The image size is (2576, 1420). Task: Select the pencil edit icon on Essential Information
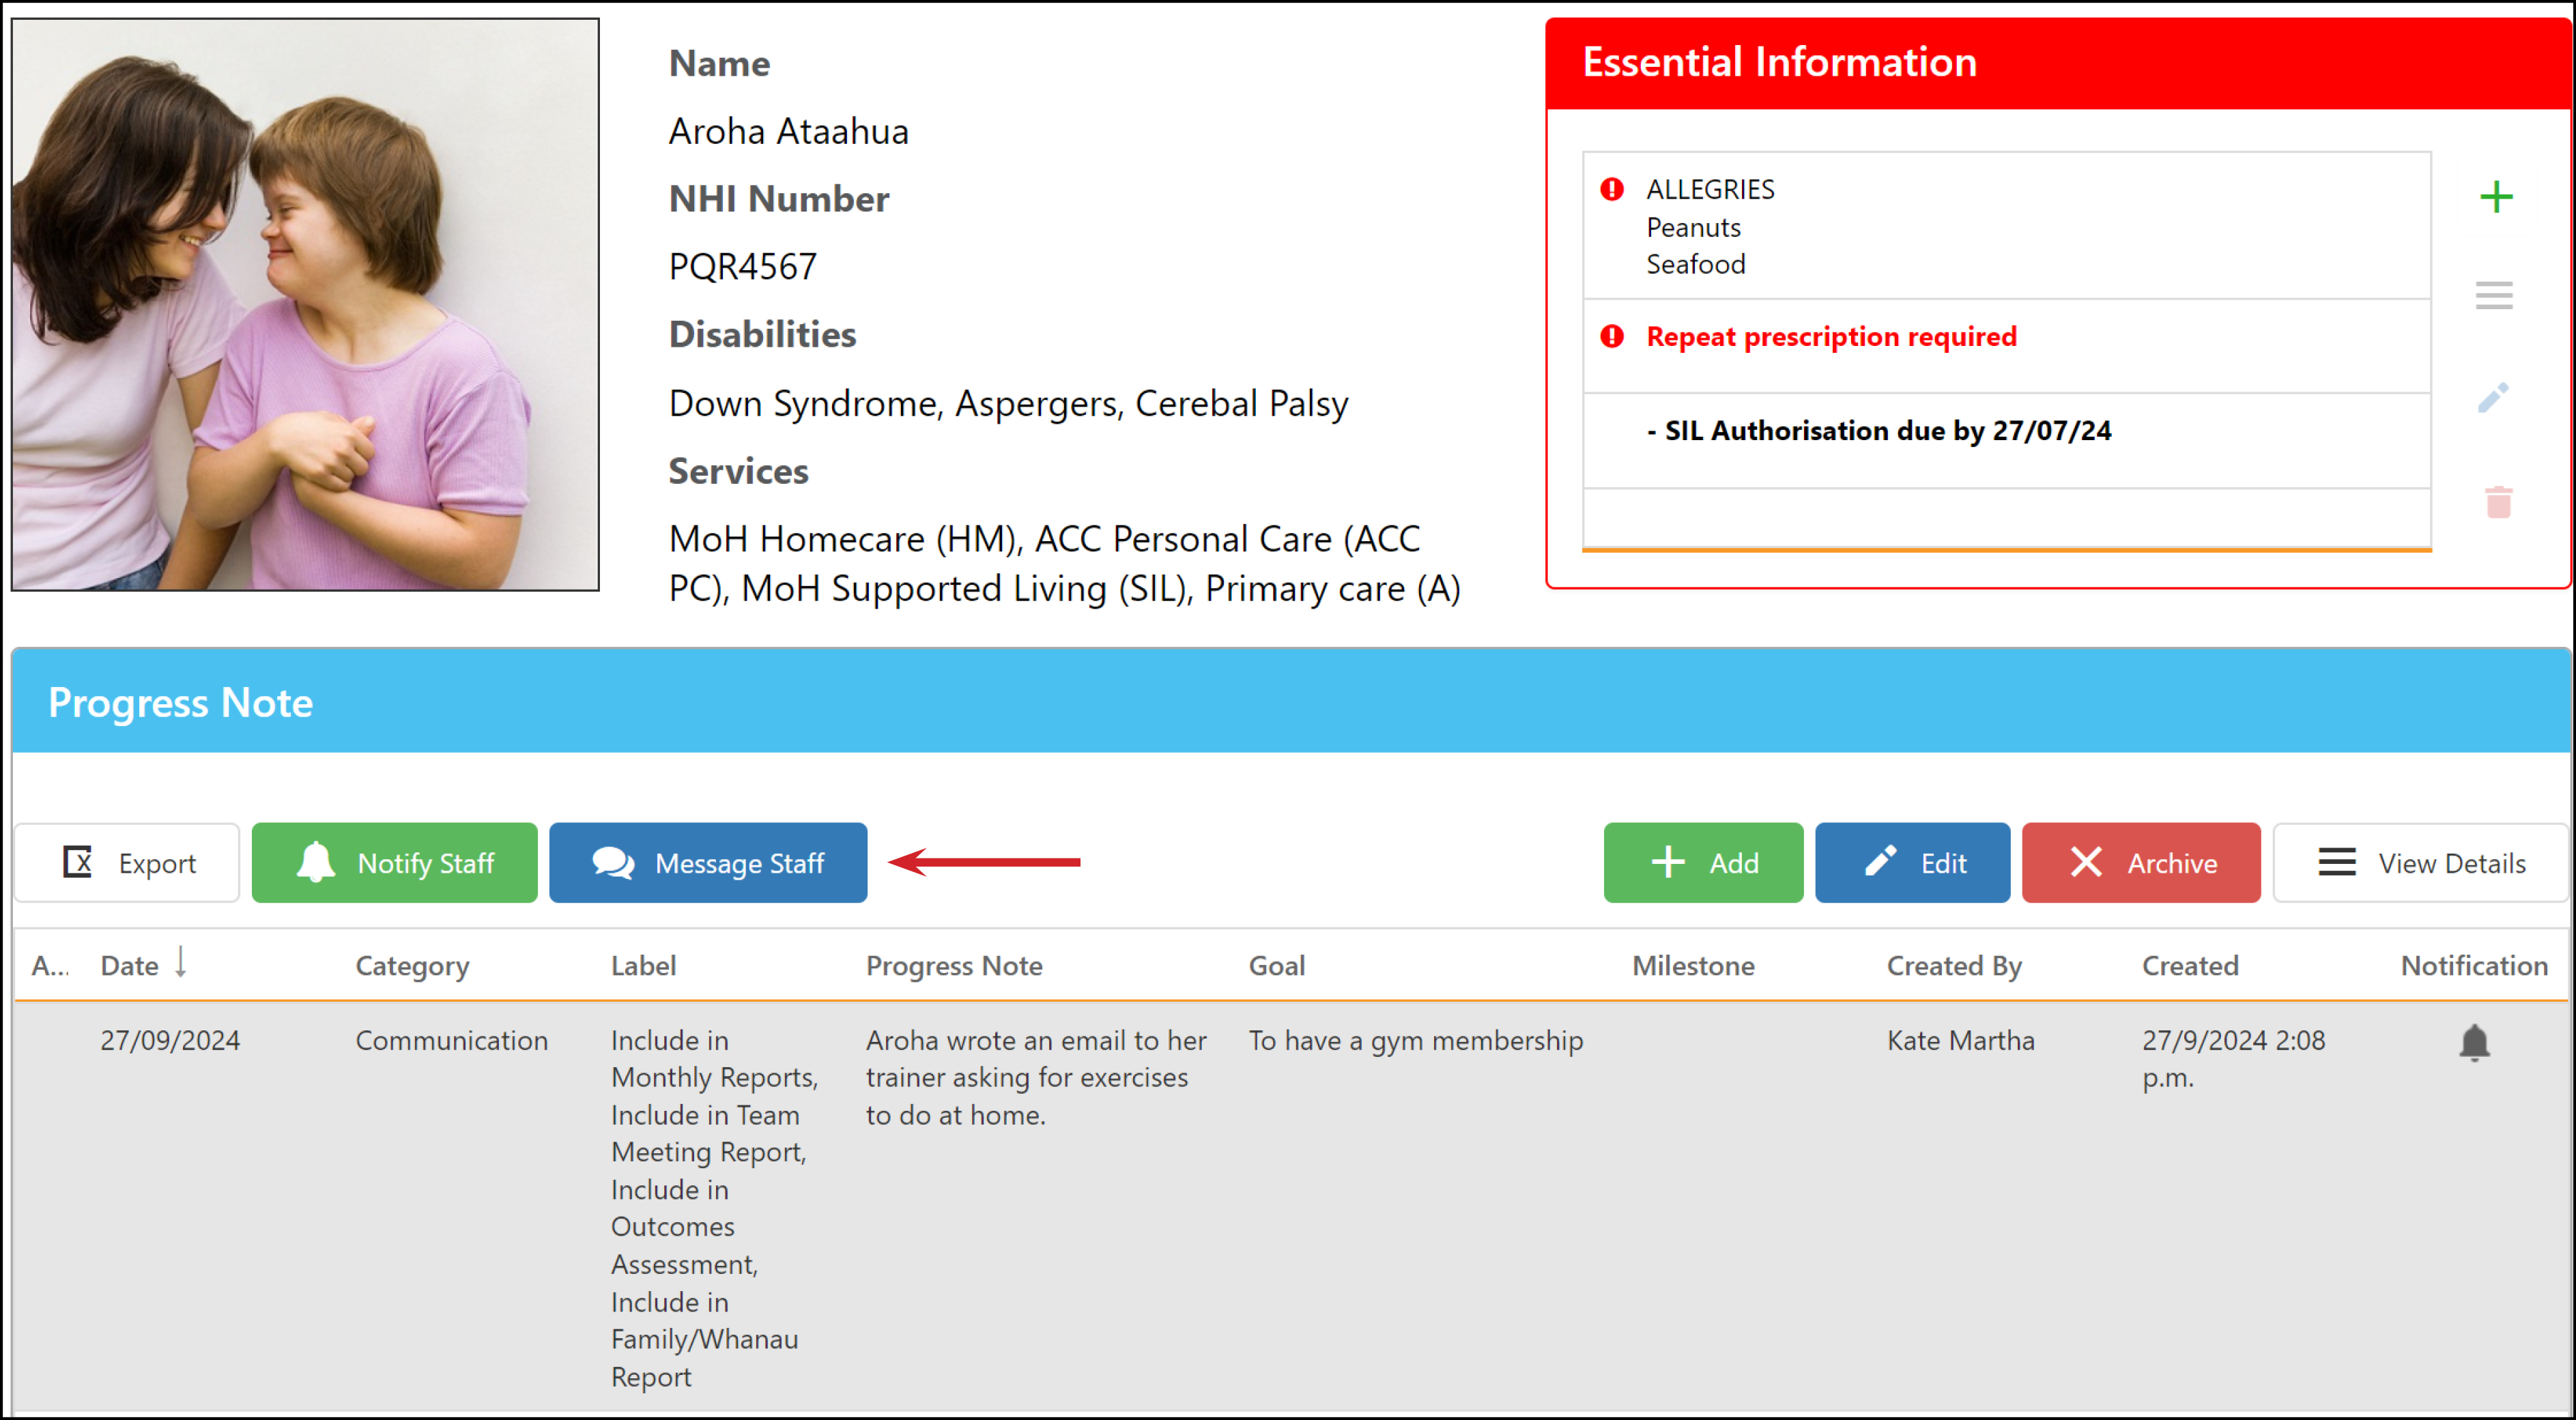[x=2493, y=398]
